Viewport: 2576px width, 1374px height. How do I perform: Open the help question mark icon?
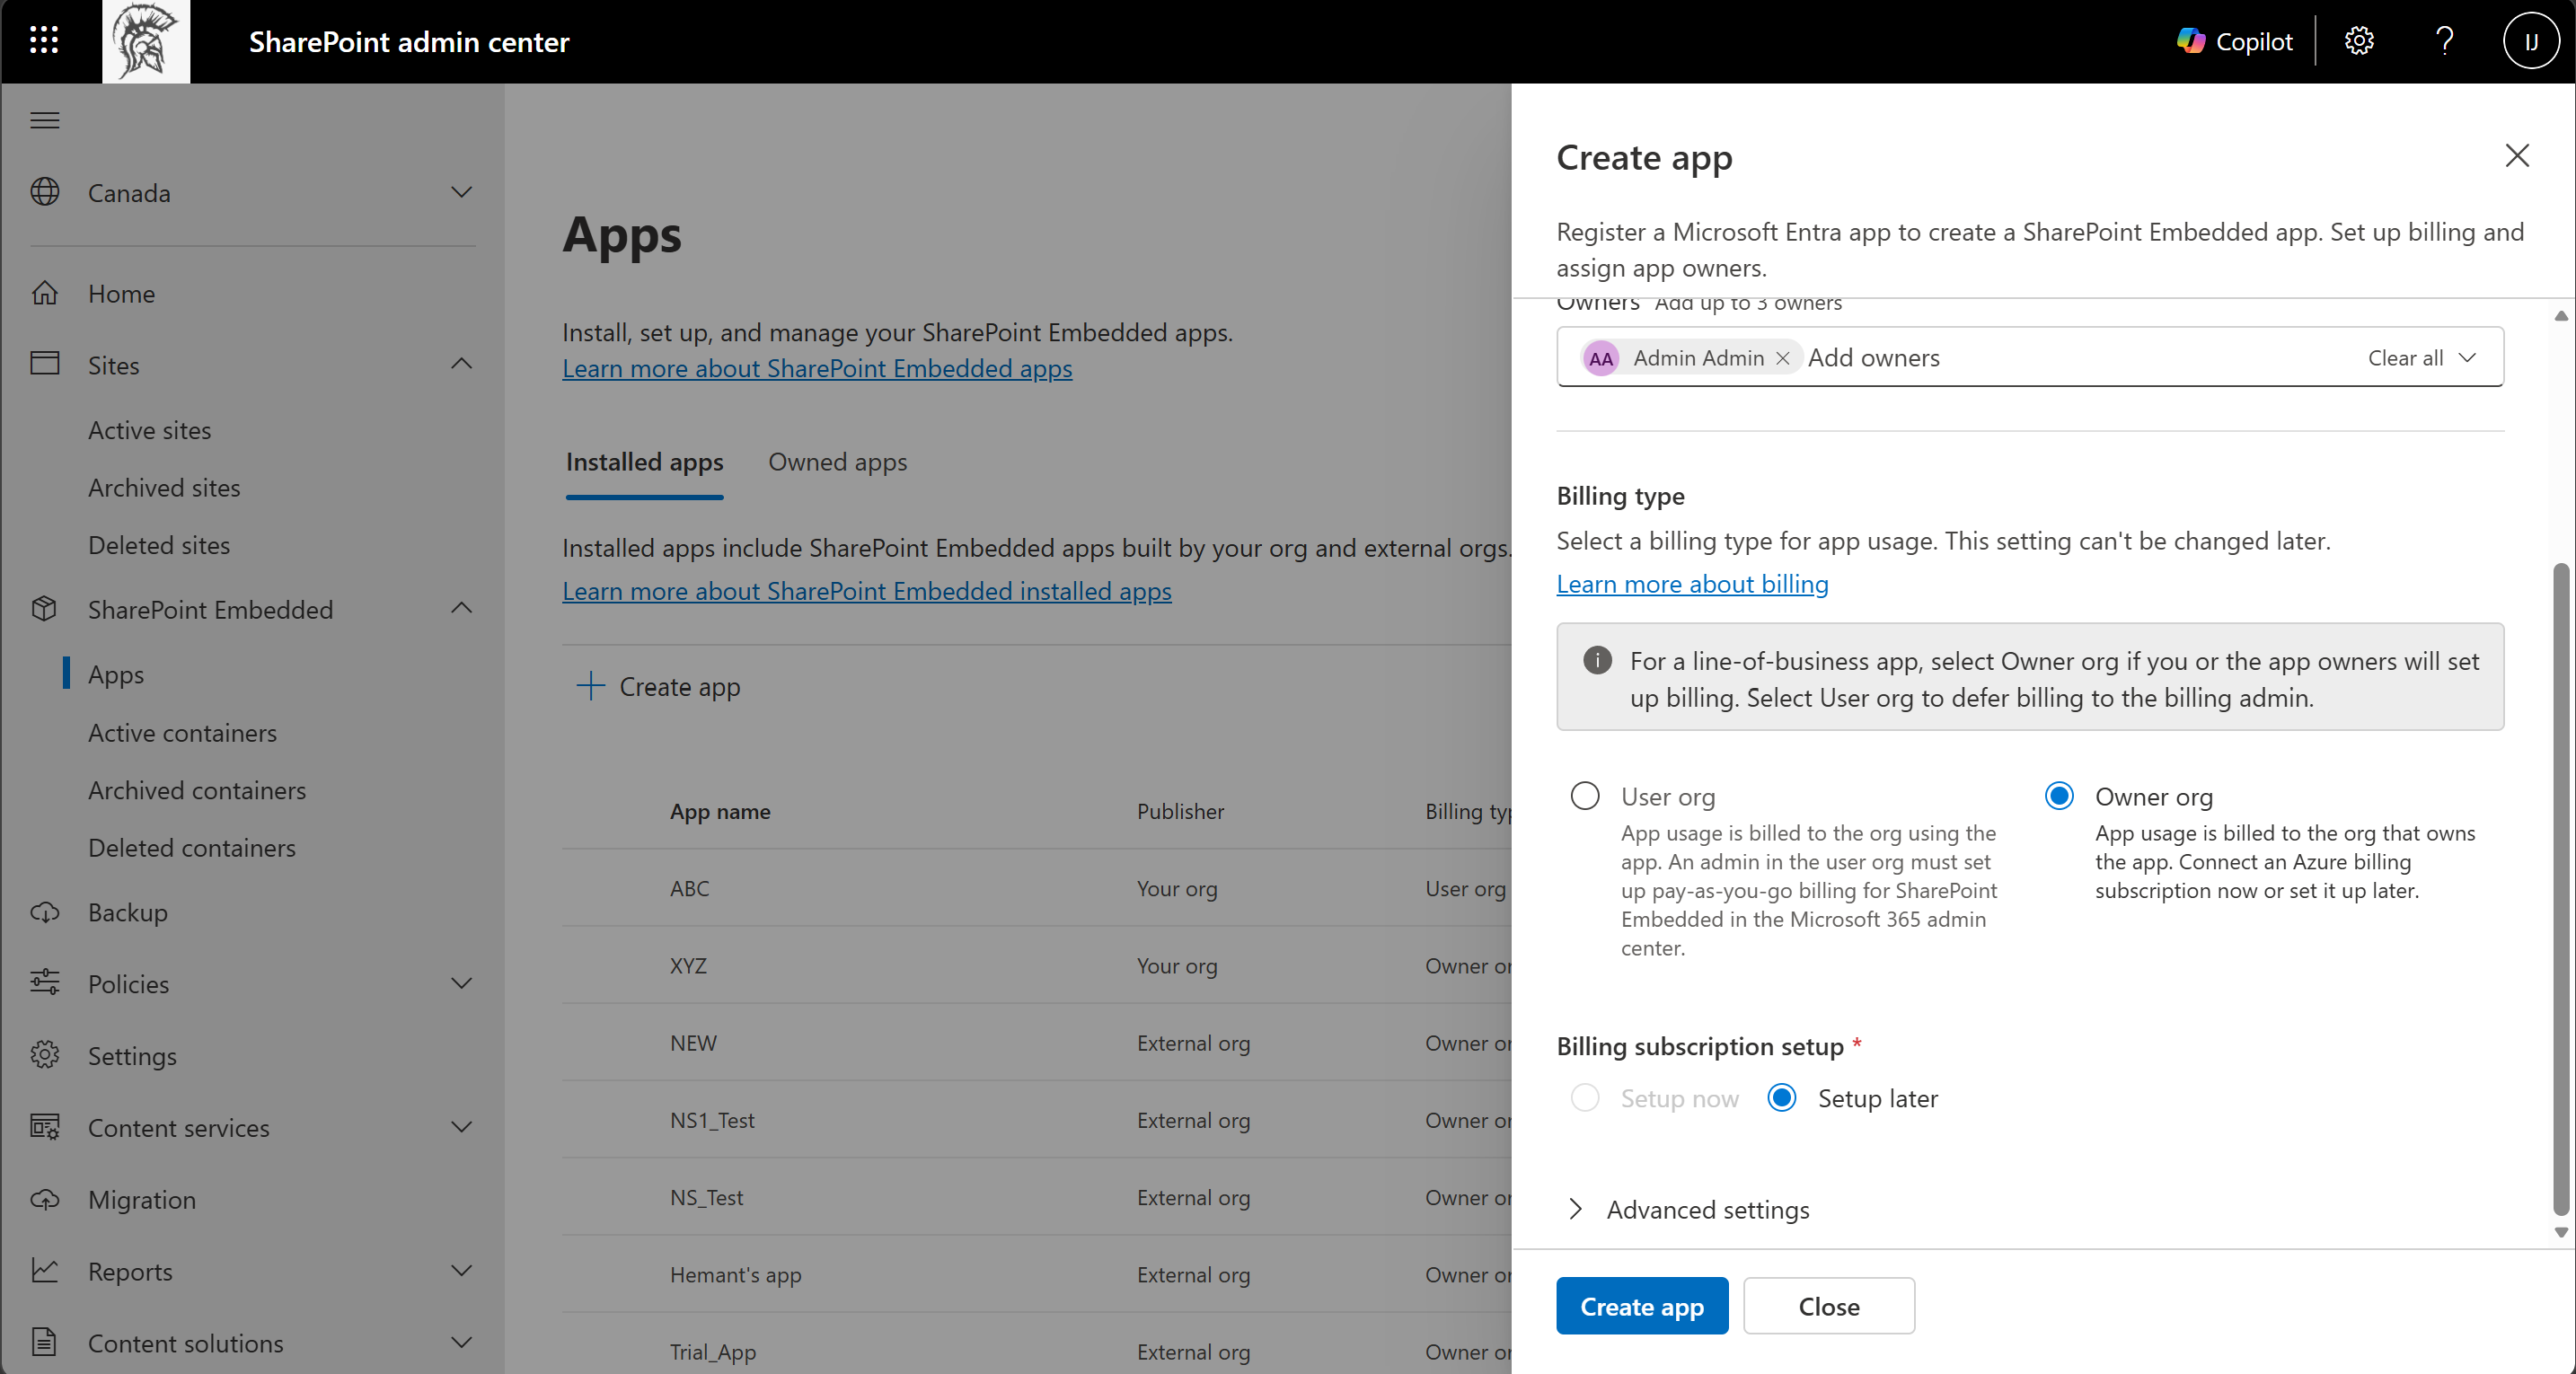2445,41
